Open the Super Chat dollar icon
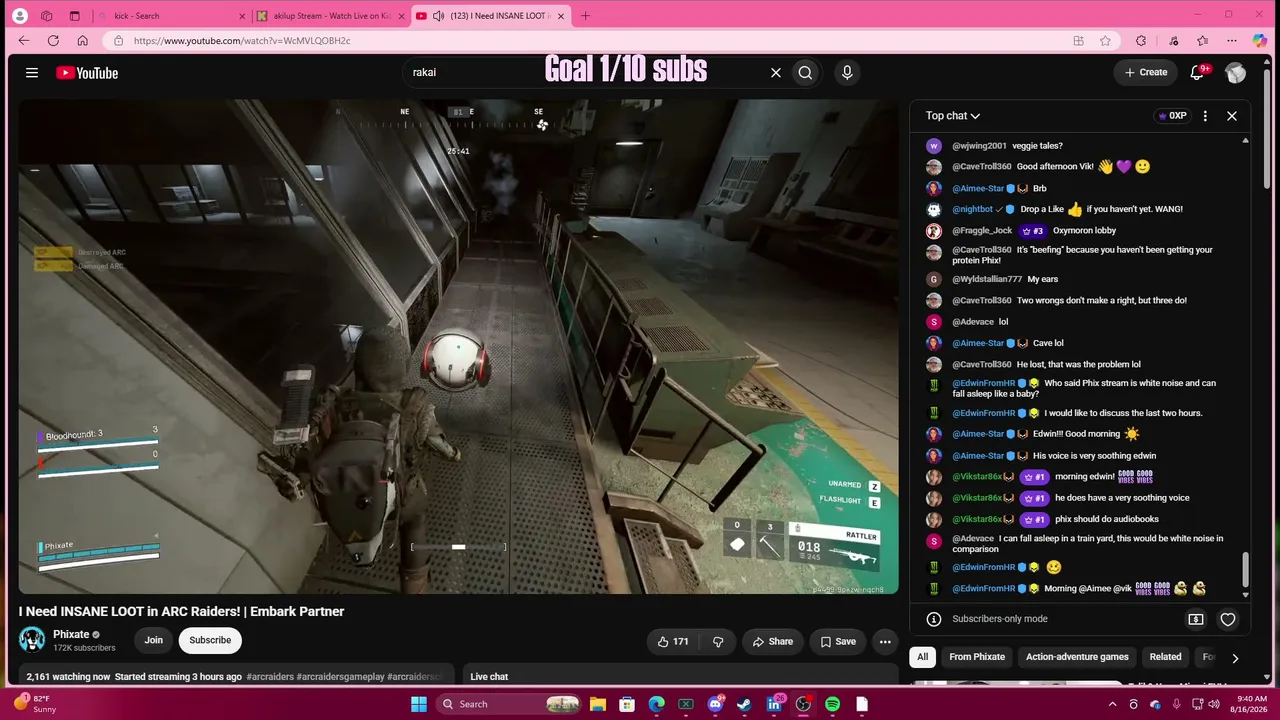Image resolution: width=1280 pixels, height=720 pixels. 1196,619
